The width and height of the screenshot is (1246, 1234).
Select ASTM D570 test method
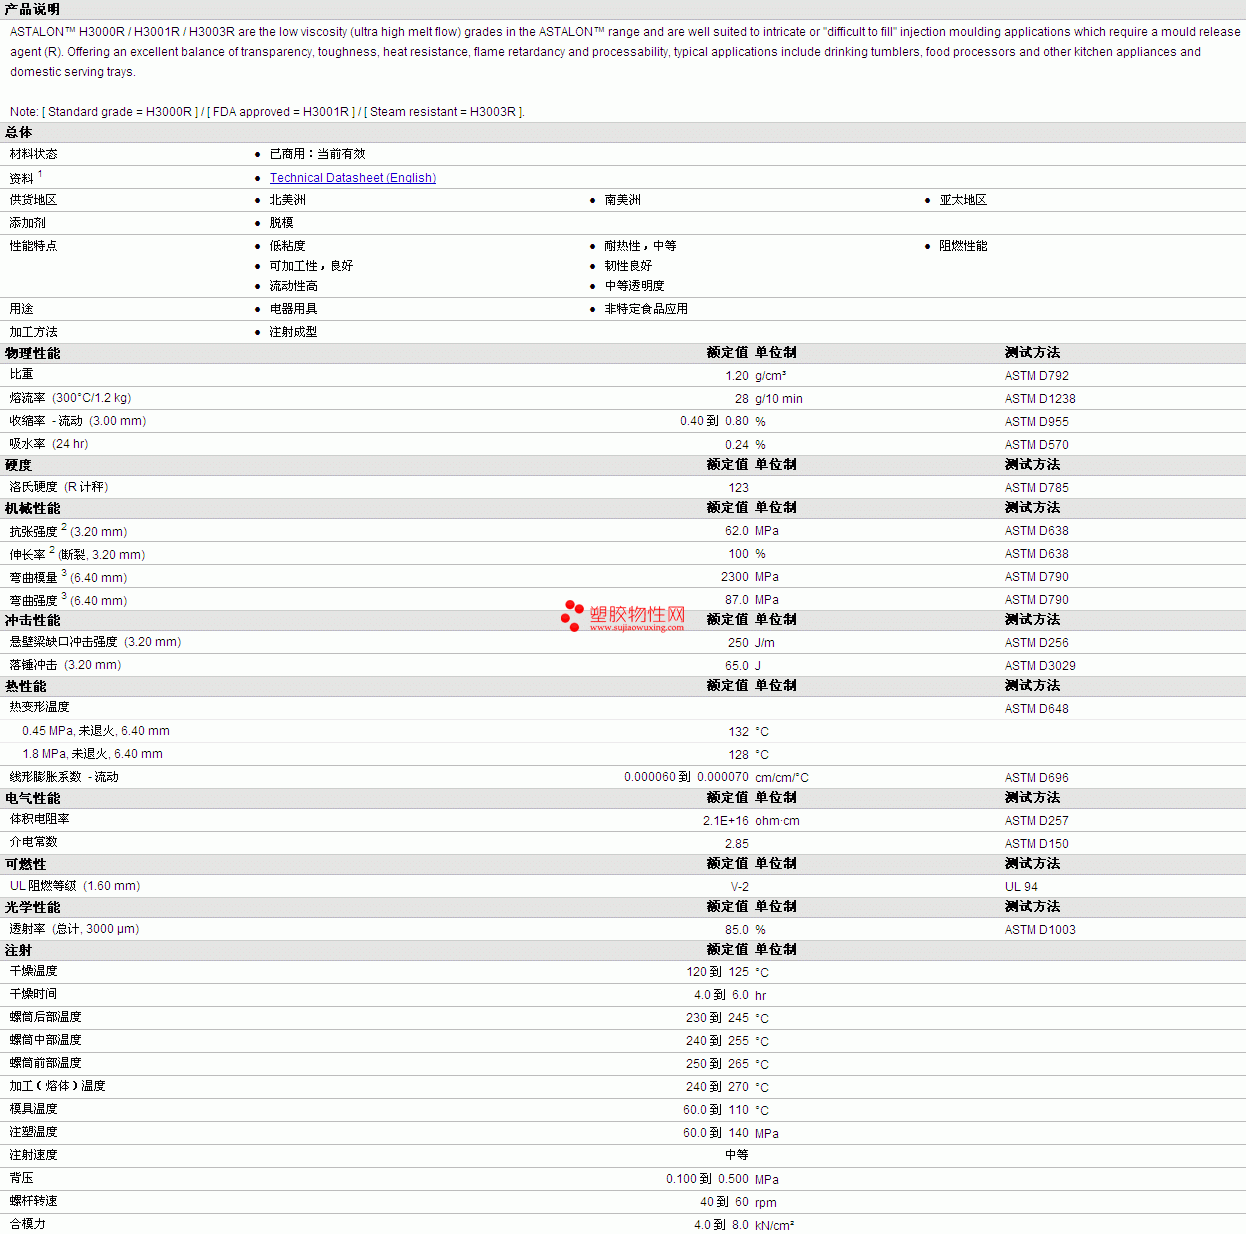1037,445
